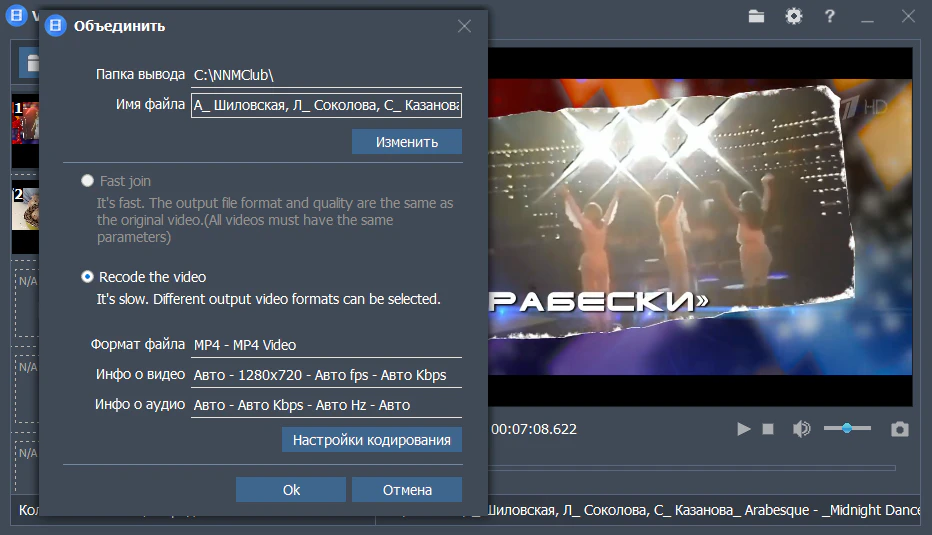Stop the video playback

coord(768,429)
